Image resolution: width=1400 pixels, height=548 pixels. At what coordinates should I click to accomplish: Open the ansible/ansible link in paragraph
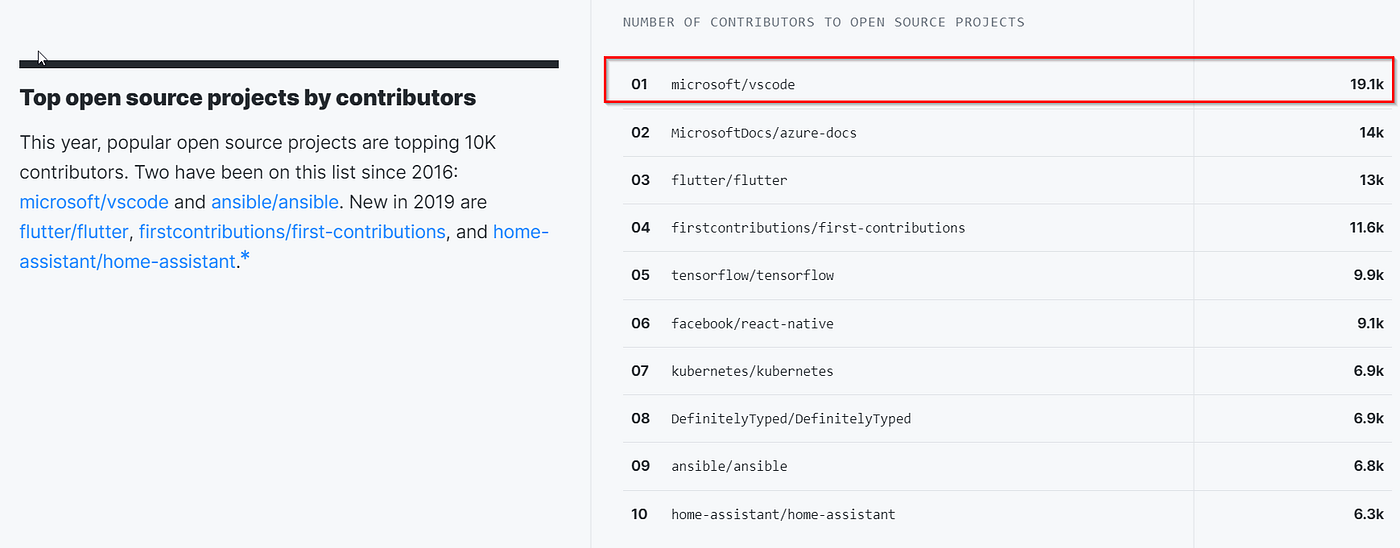(275, 202)
